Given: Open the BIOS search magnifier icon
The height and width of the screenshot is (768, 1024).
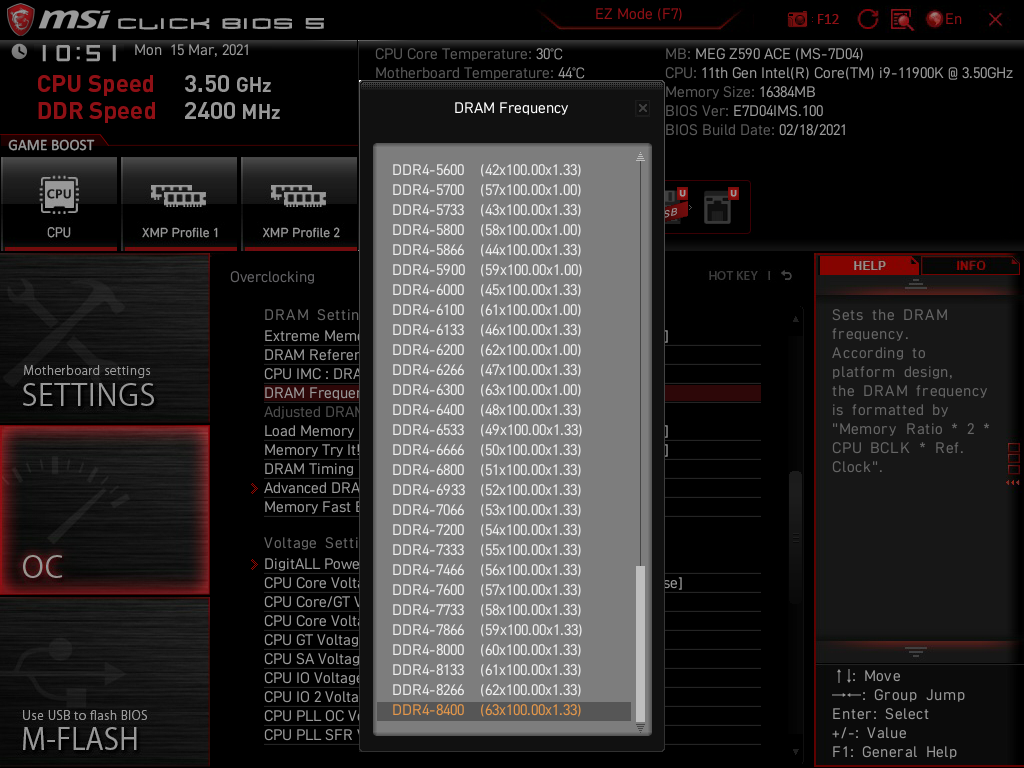Looking at the screenshot, I should (902, 20).
